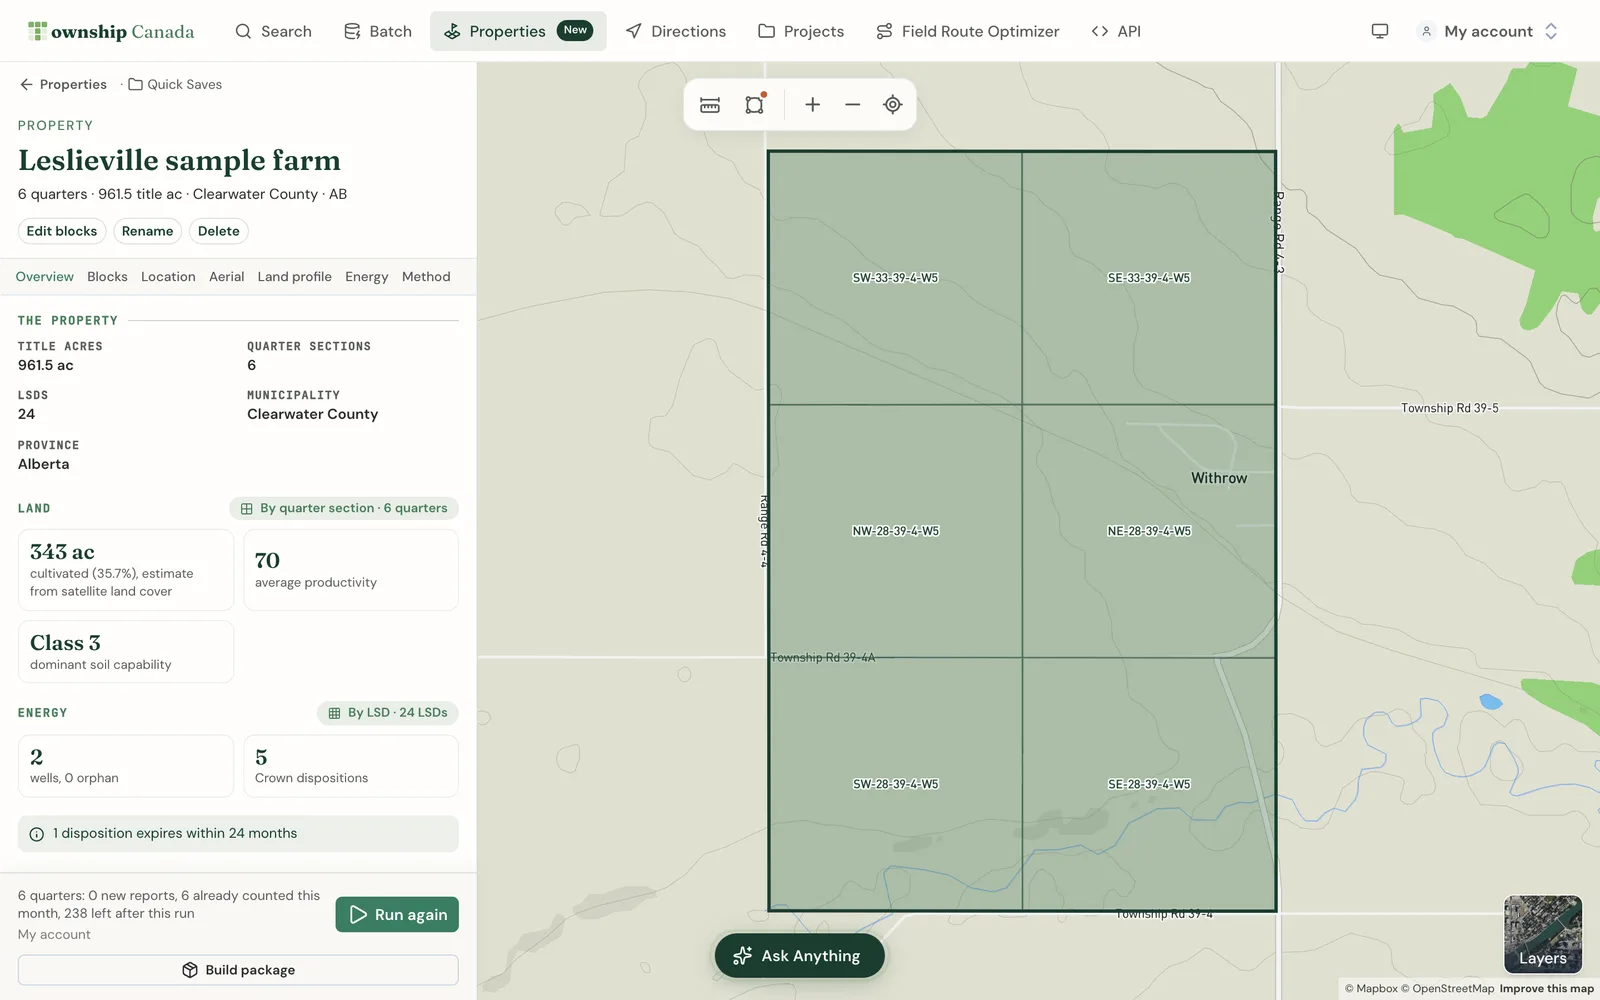Viewport: 1600px width, 1000px height.
Task: Open the Projects nav item
Action: [x=801, y=31]
